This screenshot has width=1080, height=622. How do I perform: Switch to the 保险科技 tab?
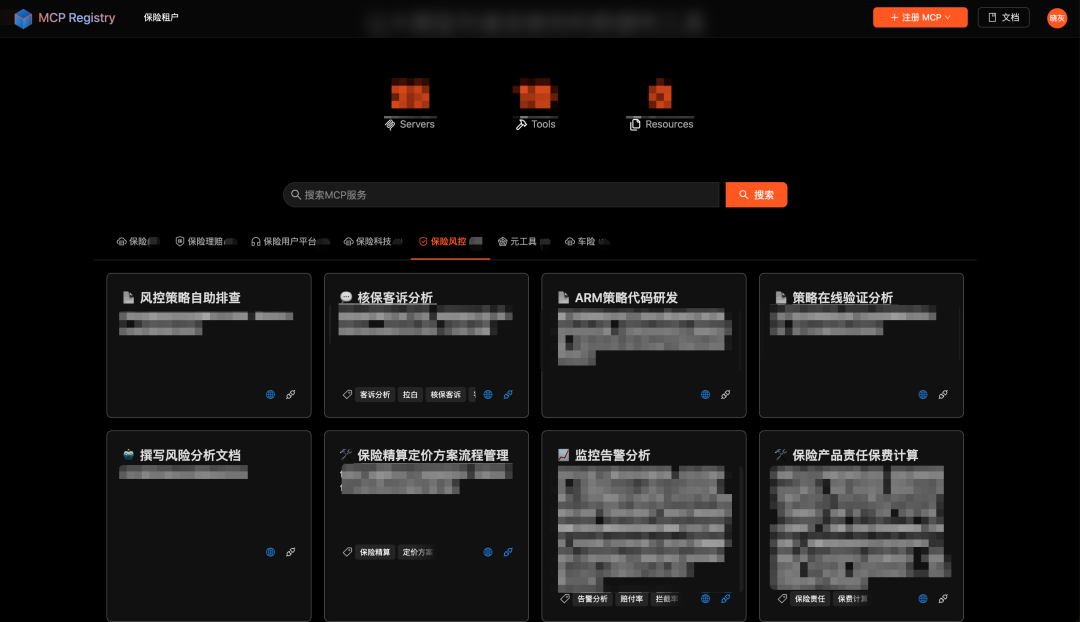(x=370, y=241)
